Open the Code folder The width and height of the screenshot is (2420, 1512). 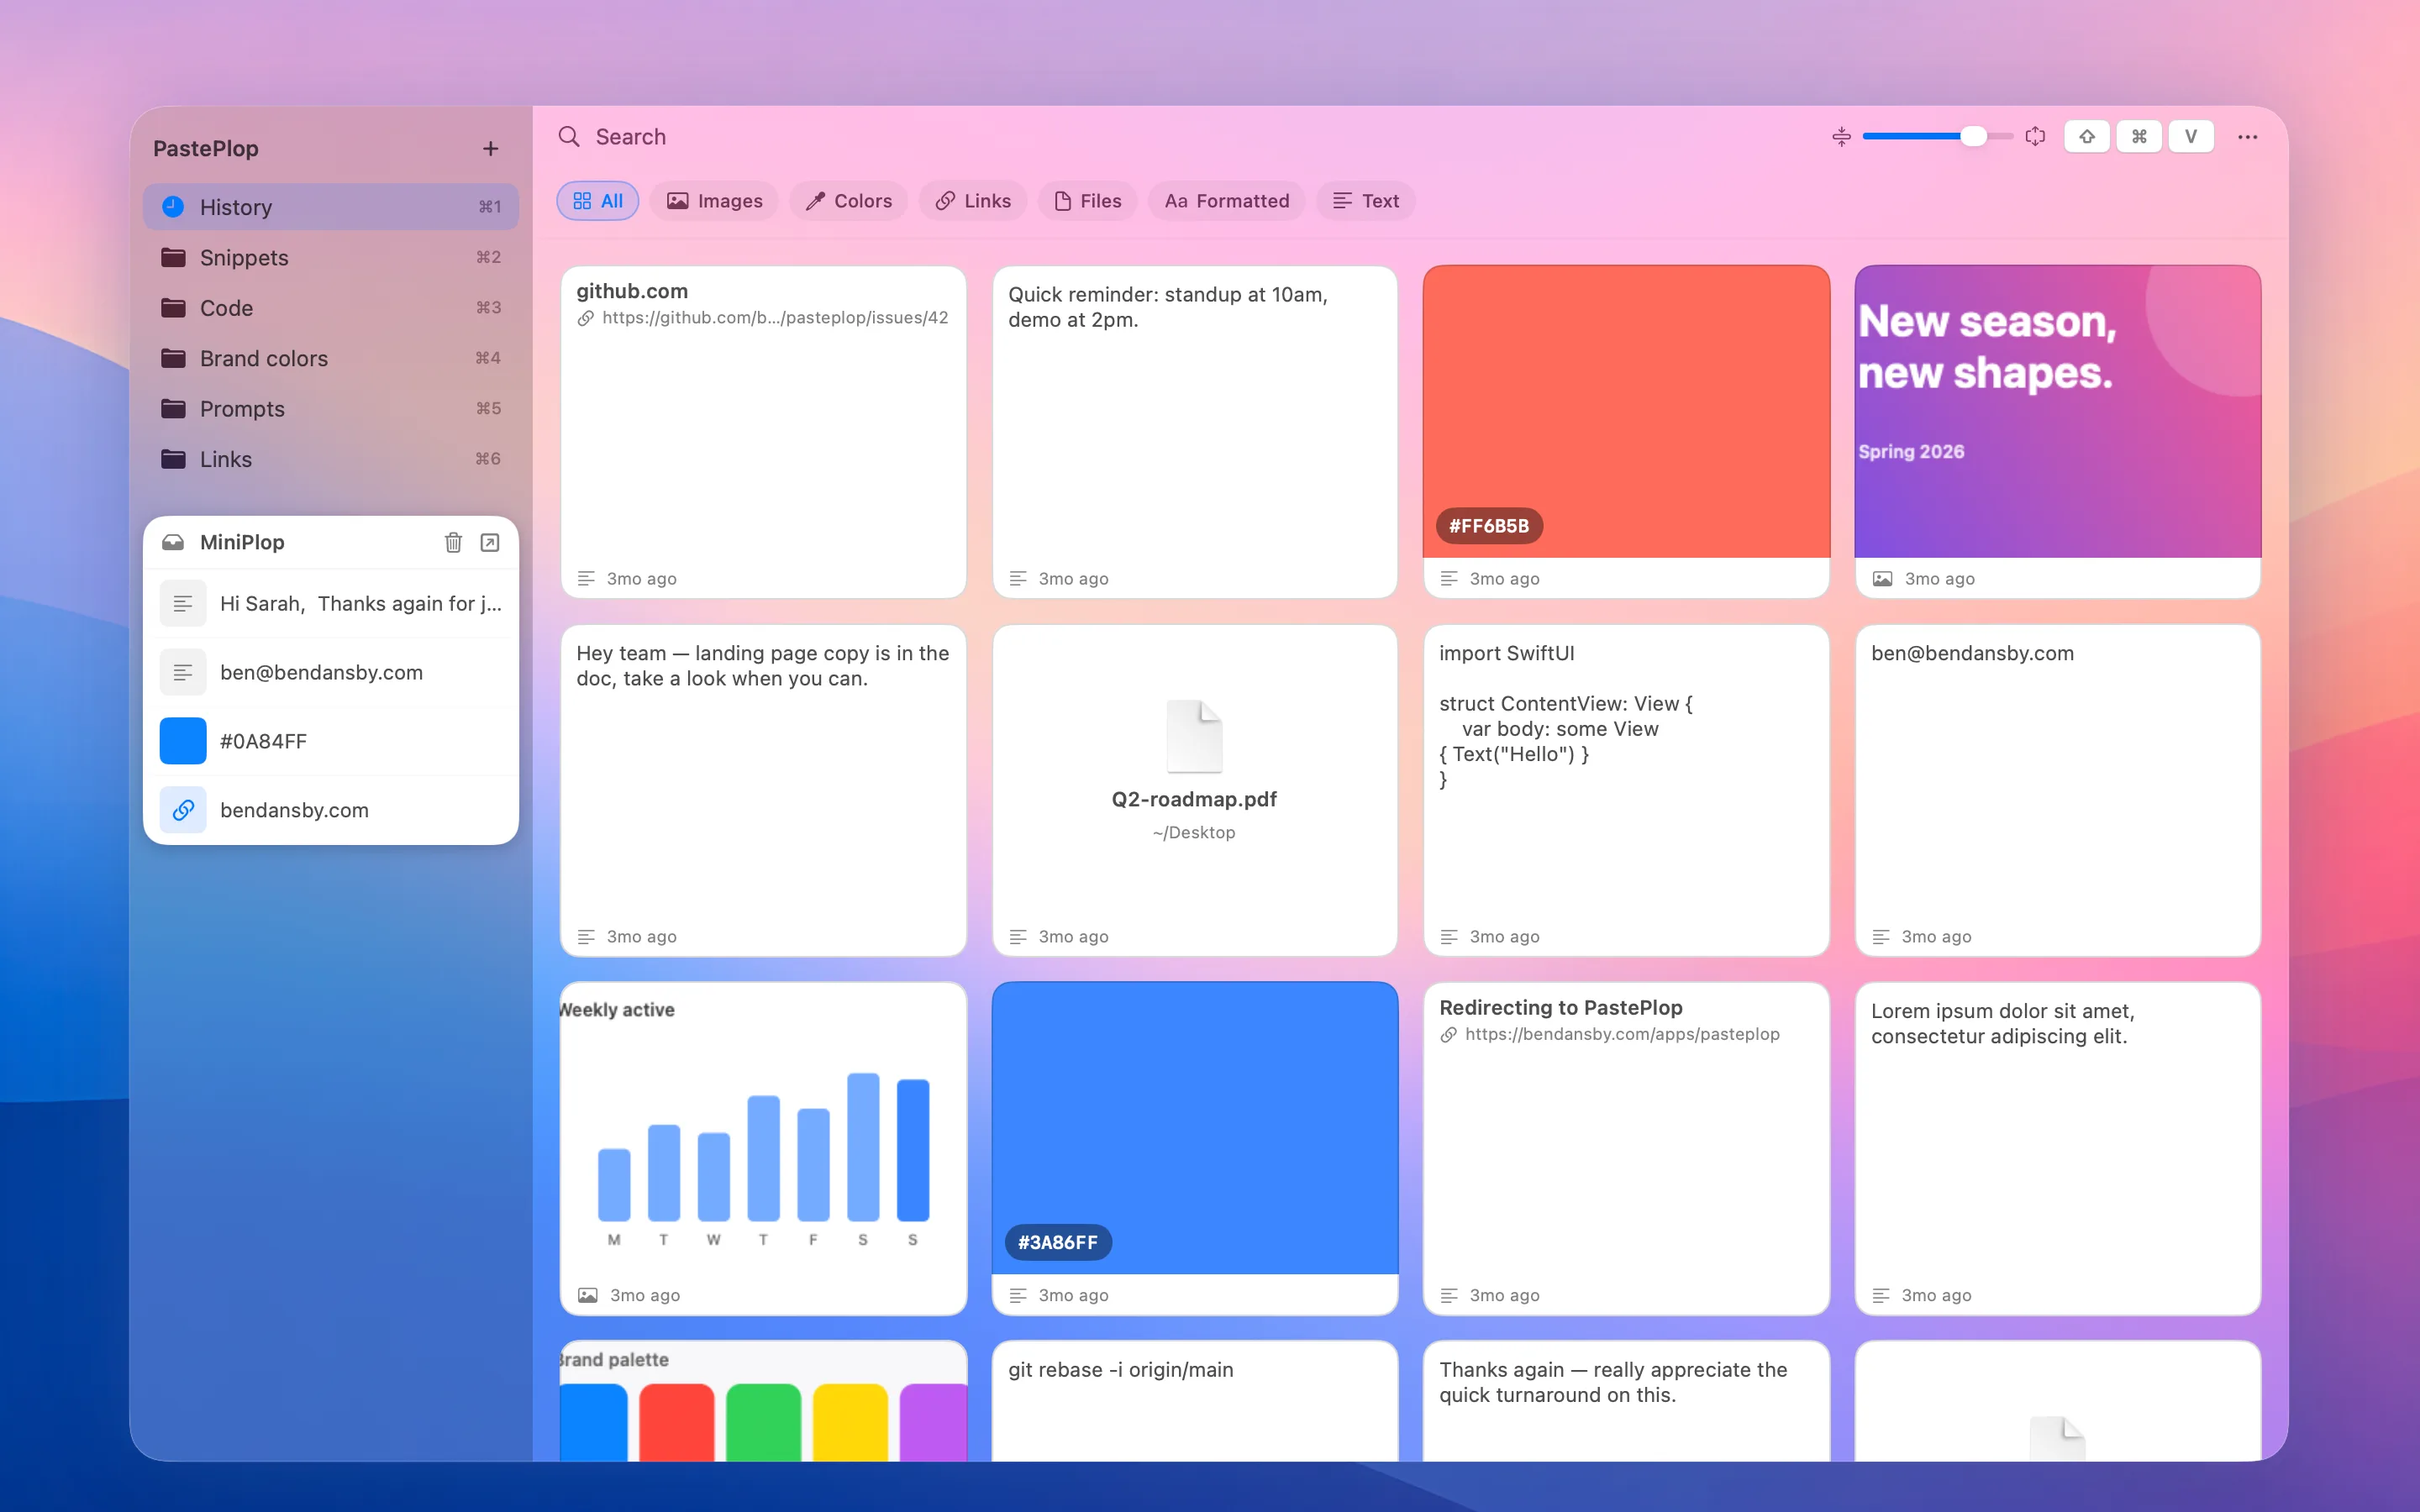pyautogui.click(x=331, y=308)
